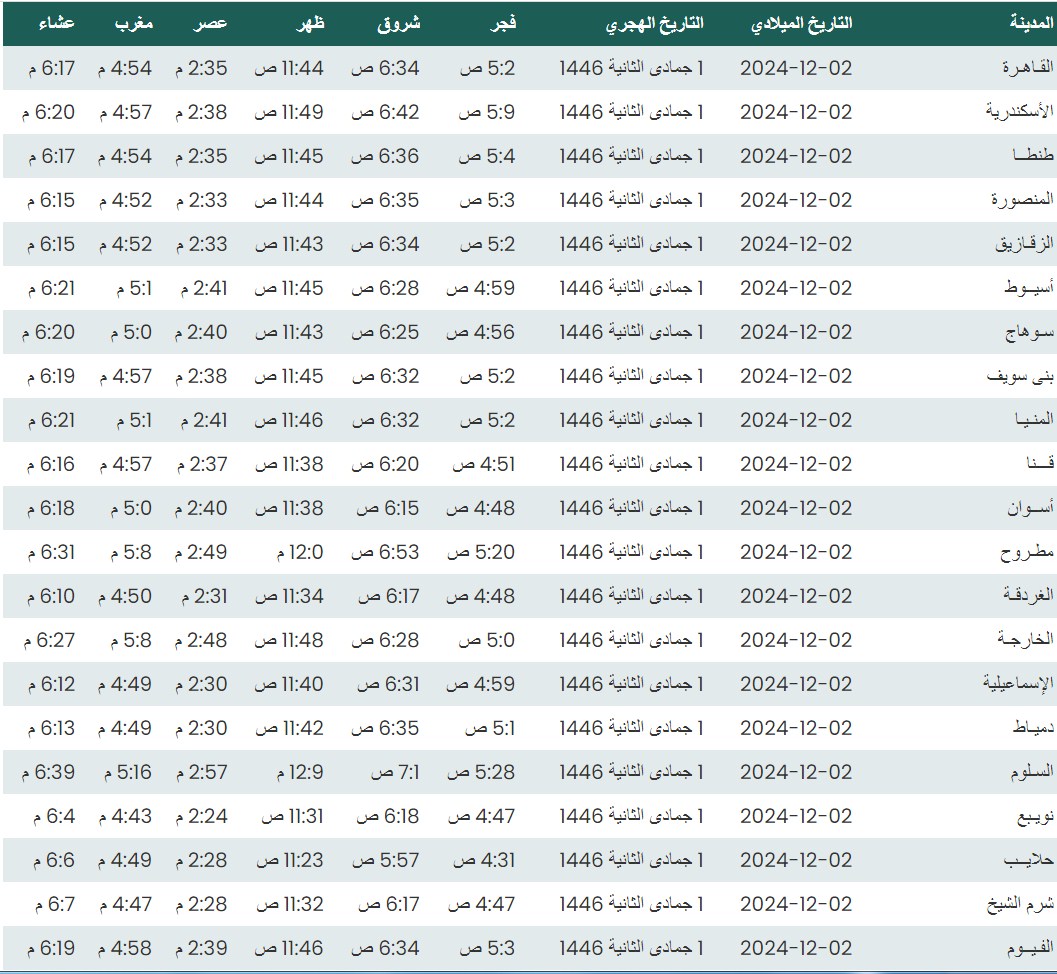Screen dimensions: 1057x974
Task: Click the التاريخ الهجري column header
Action: coord(654,24)
